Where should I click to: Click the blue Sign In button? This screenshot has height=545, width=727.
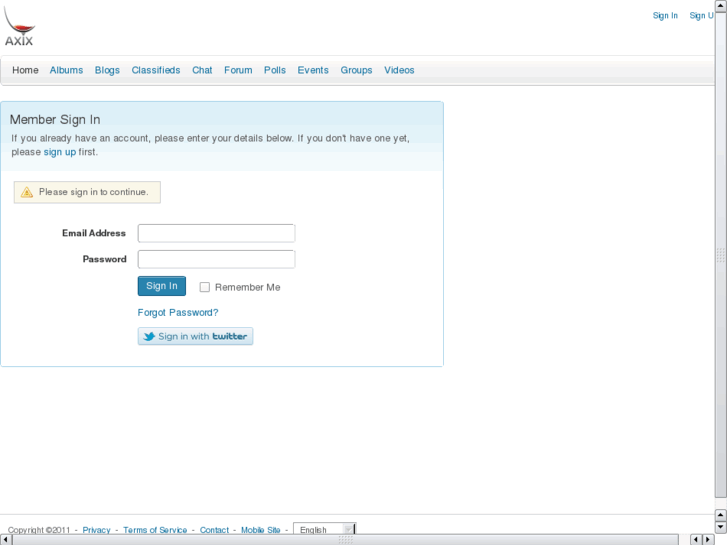(162, 286)
